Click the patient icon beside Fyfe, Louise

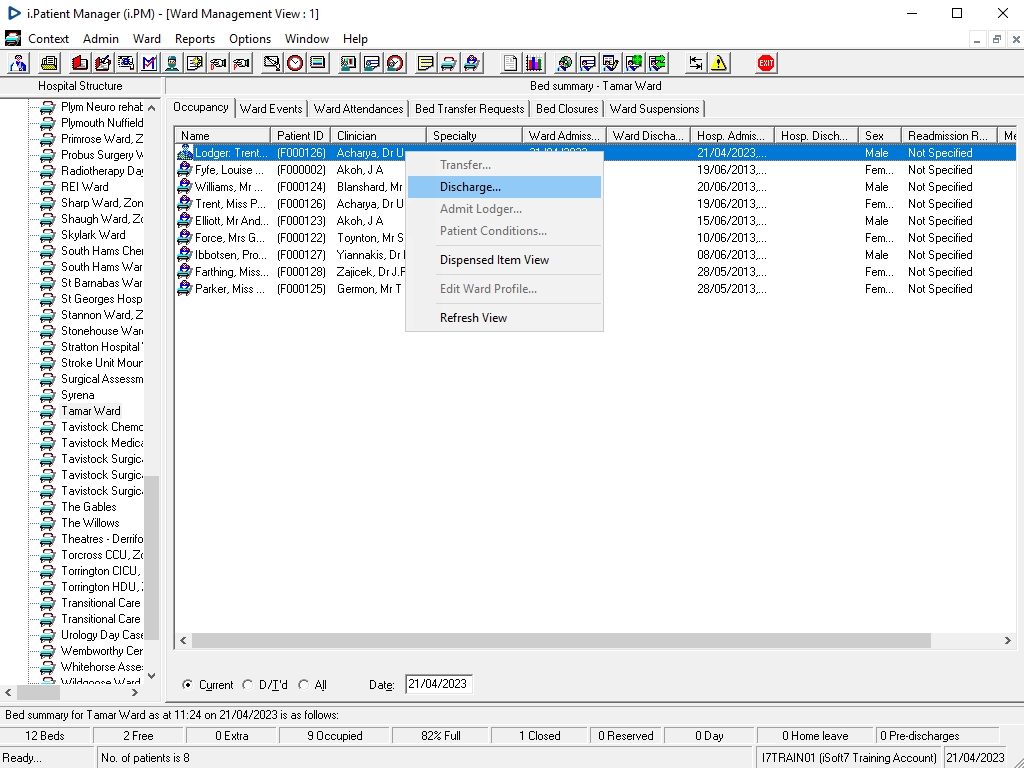(x=185, y=170)
